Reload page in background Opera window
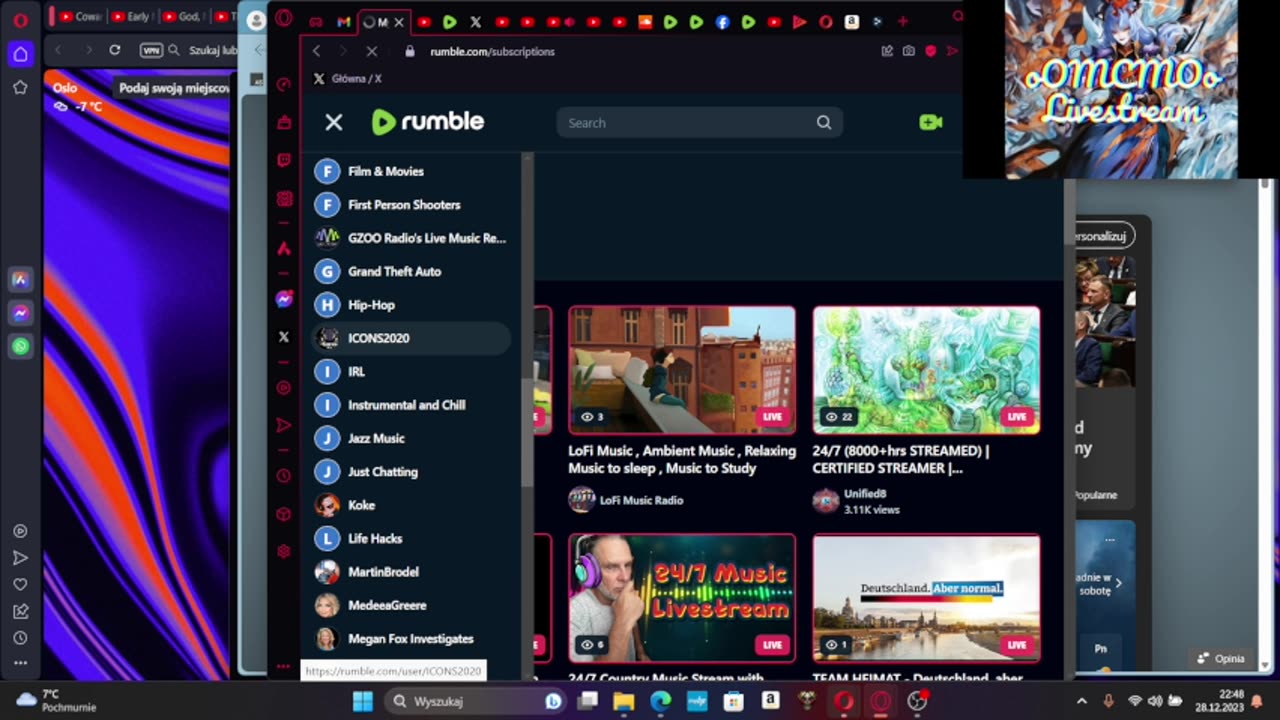The image size is (1280, 720). coord(115,50)
